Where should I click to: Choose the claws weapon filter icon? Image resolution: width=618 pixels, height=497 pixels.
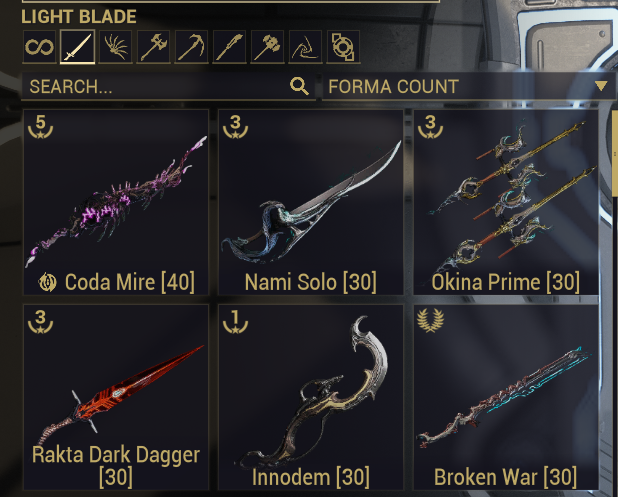(x=115, y=47)
